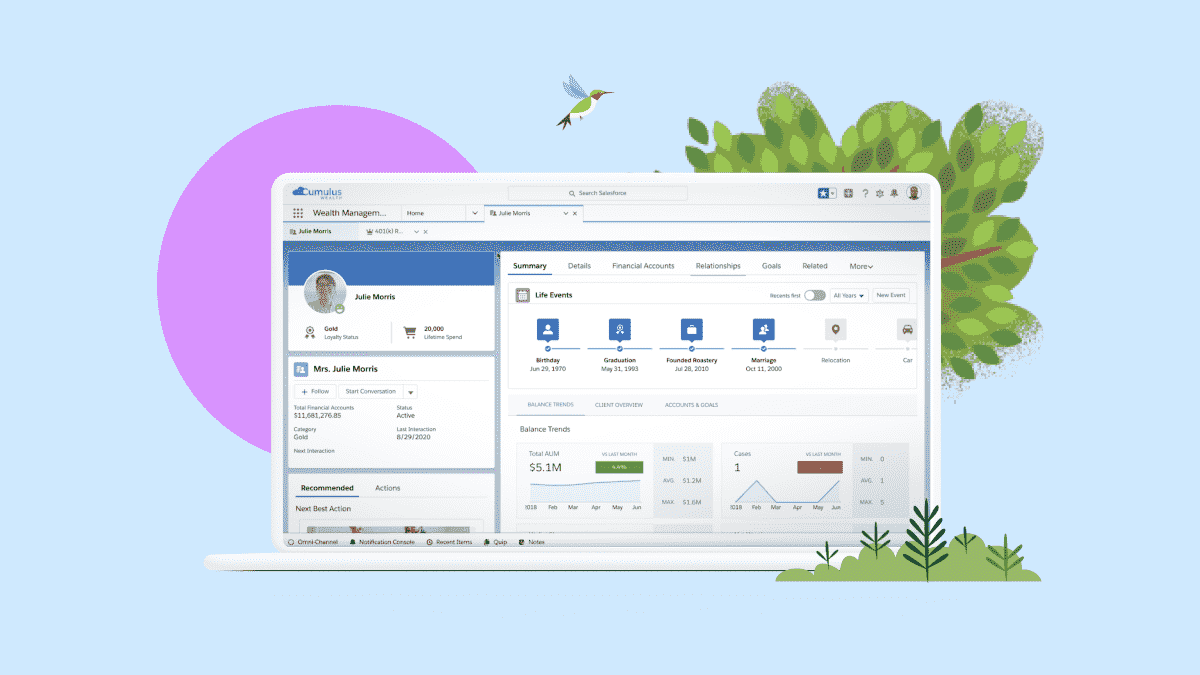This screenshot has height=675, width=1200.
Task: Toggle the Recents first switch
Action: (x=814, y=295)
